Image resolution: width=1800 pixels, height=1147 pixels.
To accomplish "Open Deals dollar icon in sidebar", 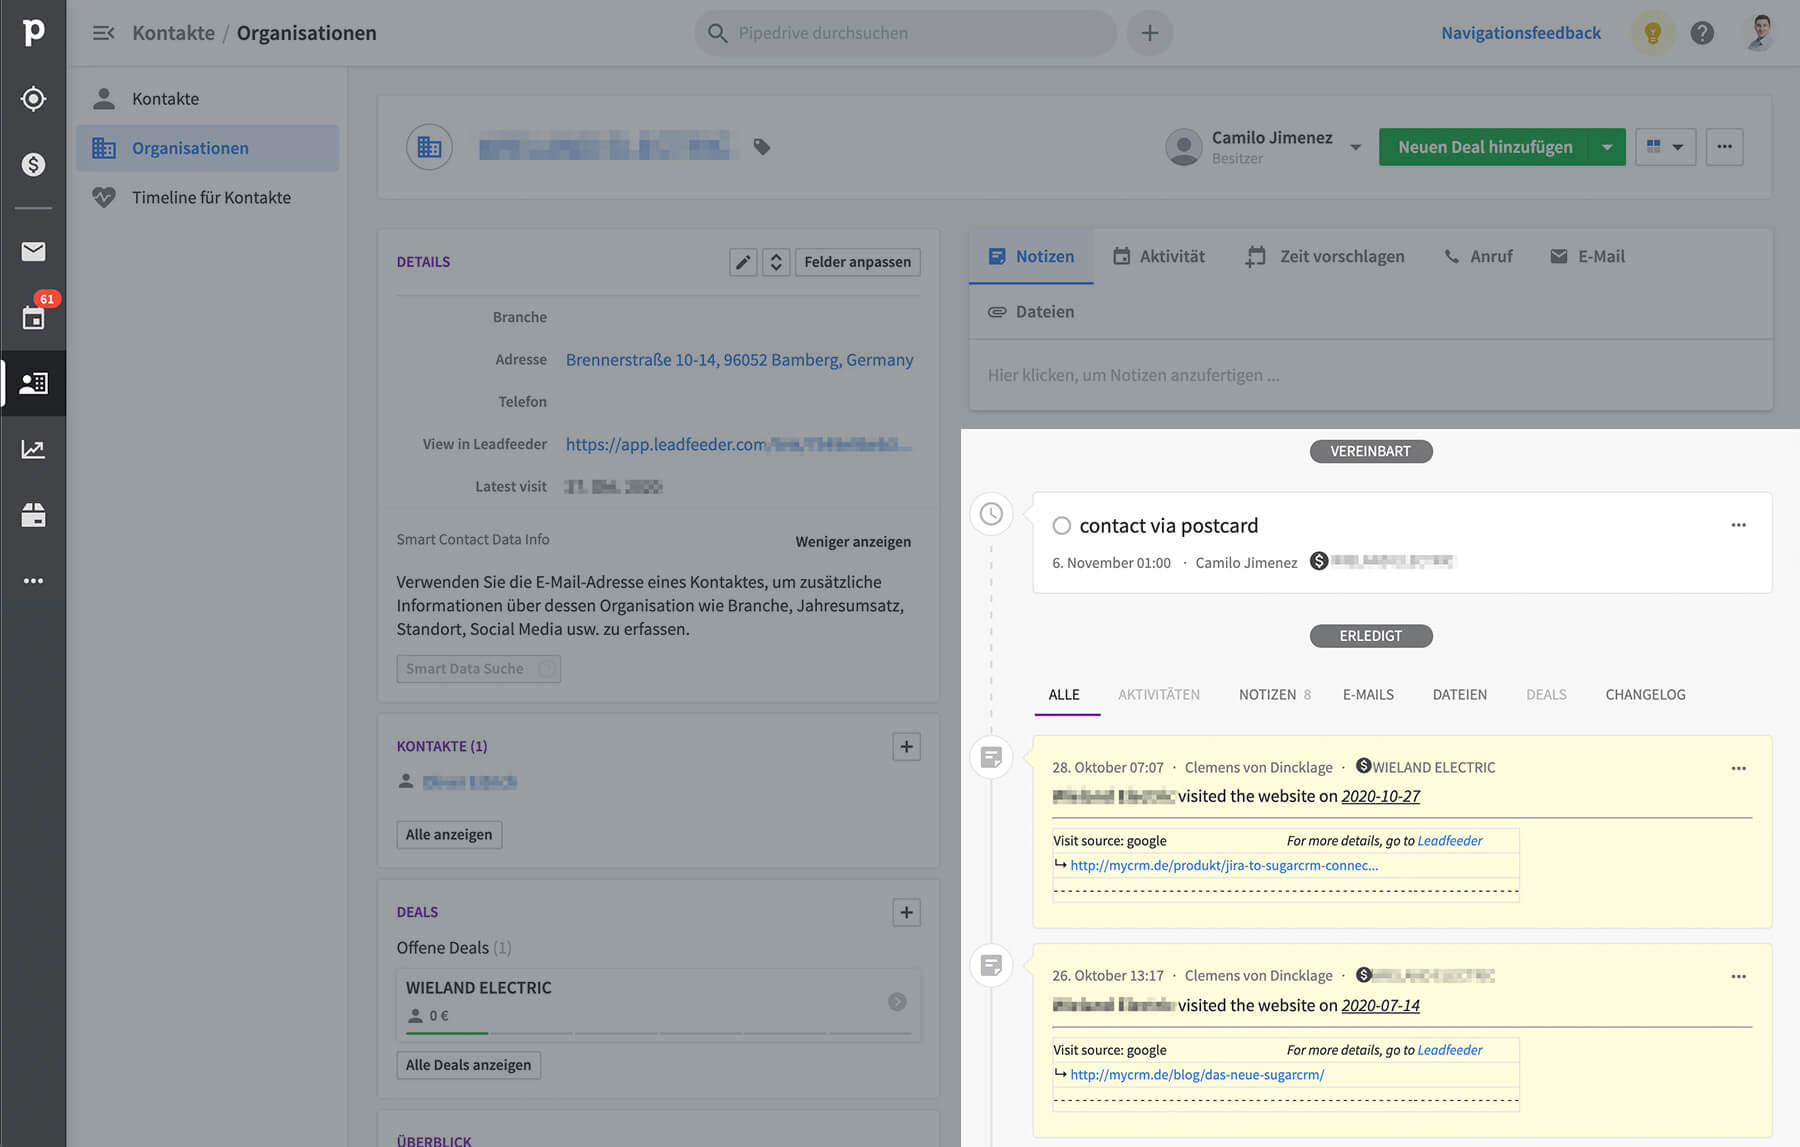I will [x=33, y=164].
